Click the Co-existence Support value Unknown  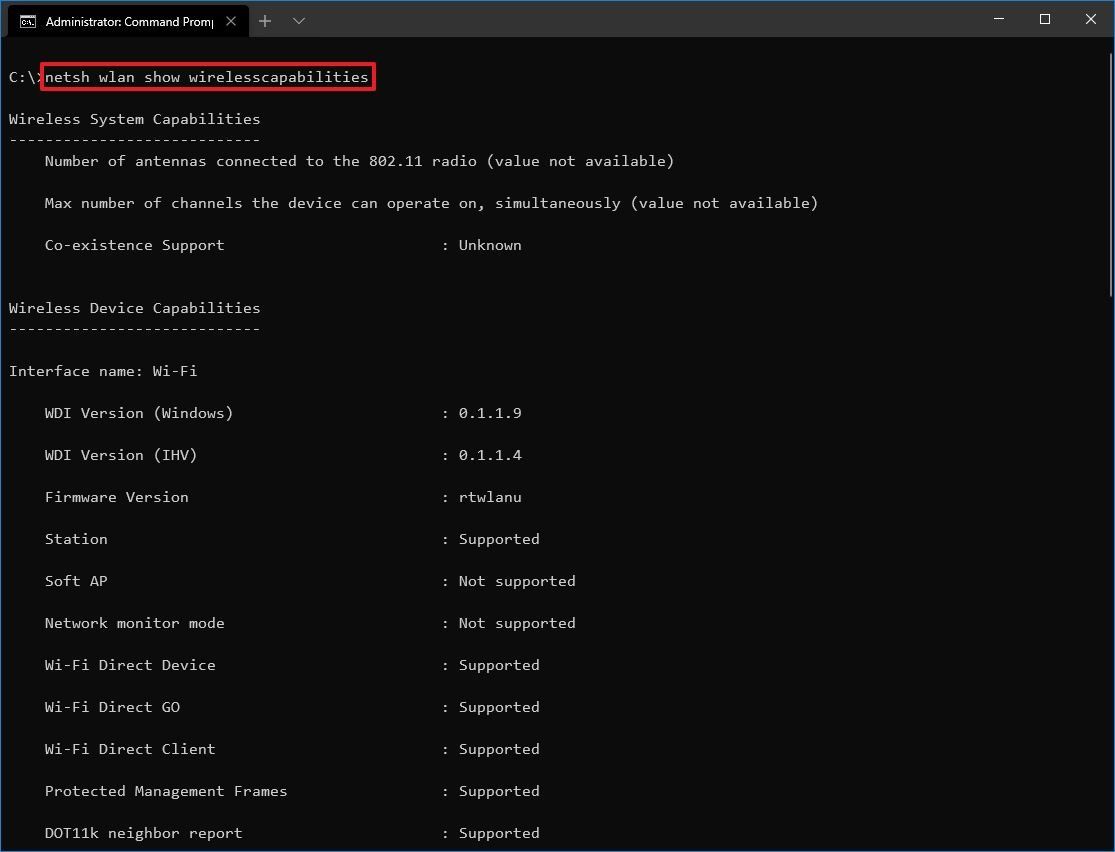(489, 244)
